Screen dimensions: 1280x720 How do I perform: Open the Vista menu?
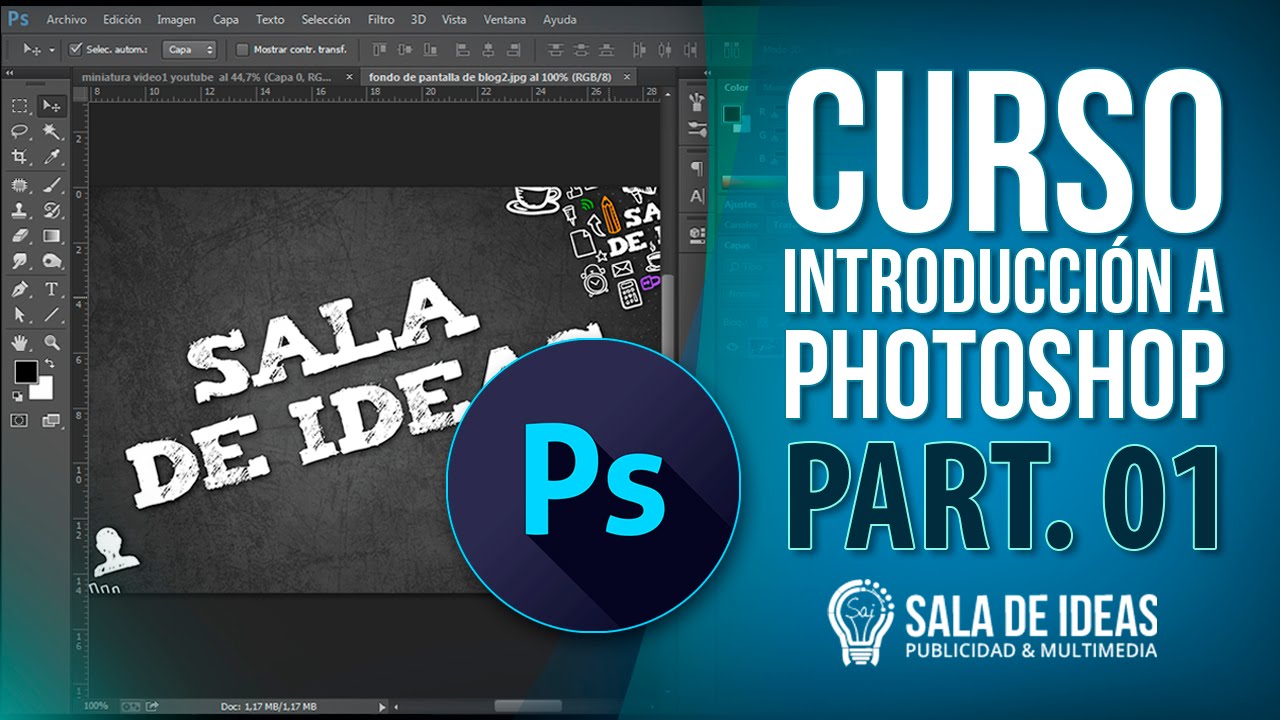coord(454,19)
